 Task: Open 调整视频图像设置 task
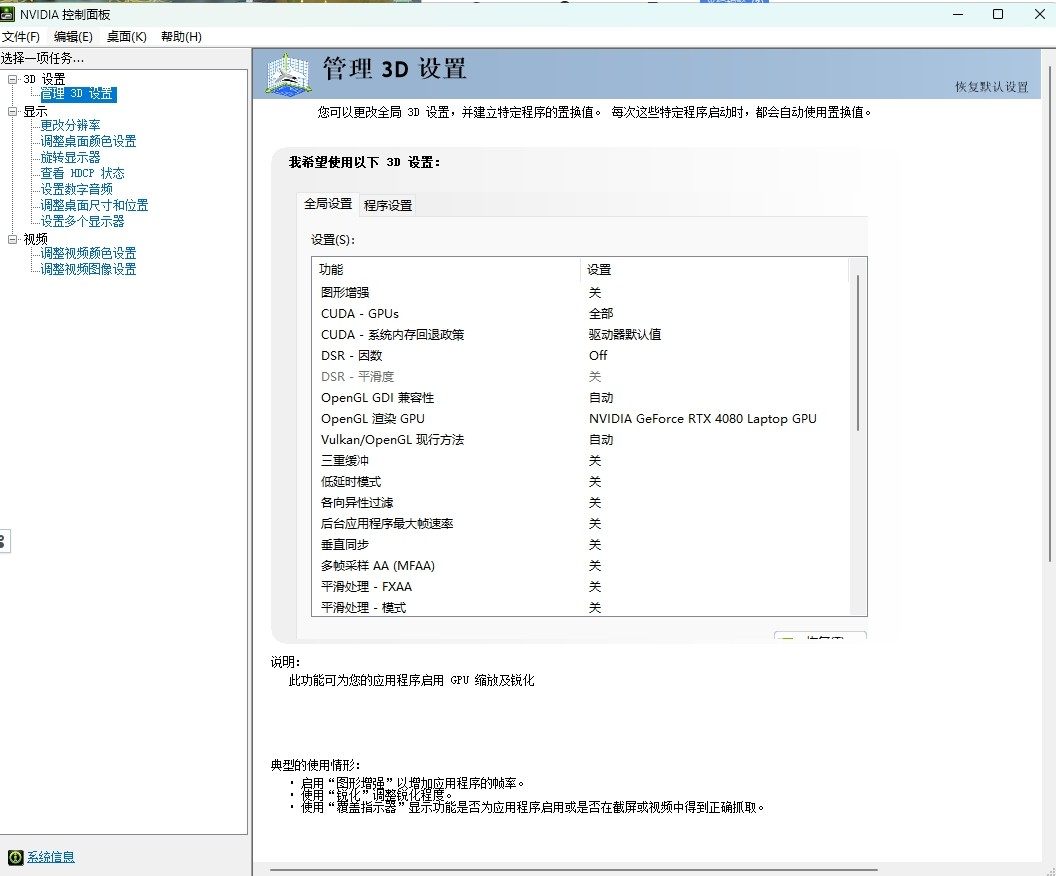[88, 269]
